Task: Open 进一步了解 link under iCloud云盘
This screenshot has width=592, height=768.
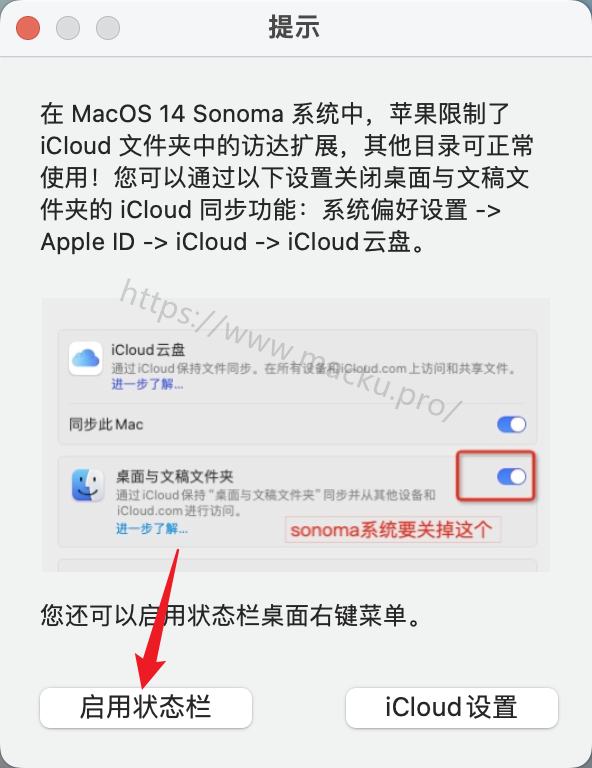Action: pyautogui.click(x=147, y=384)
